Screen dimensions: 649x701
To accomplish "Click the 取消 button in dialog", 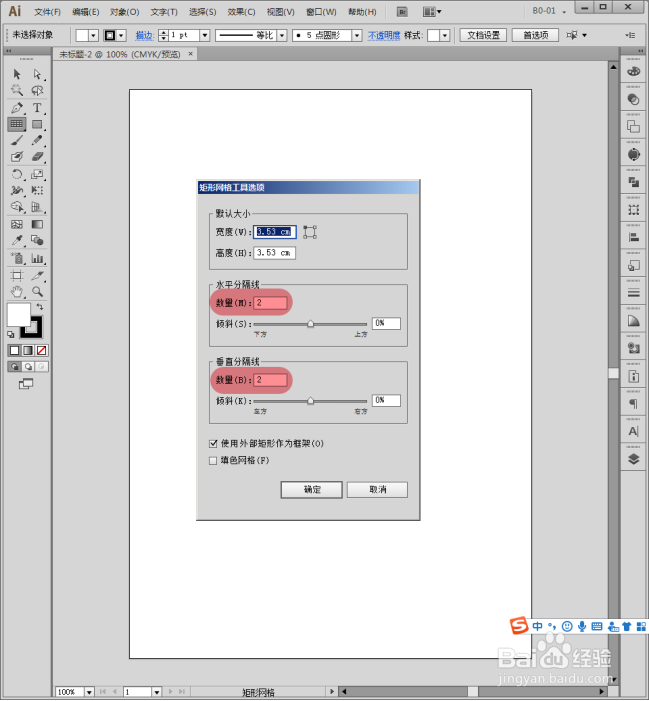I will pos(377,490).
